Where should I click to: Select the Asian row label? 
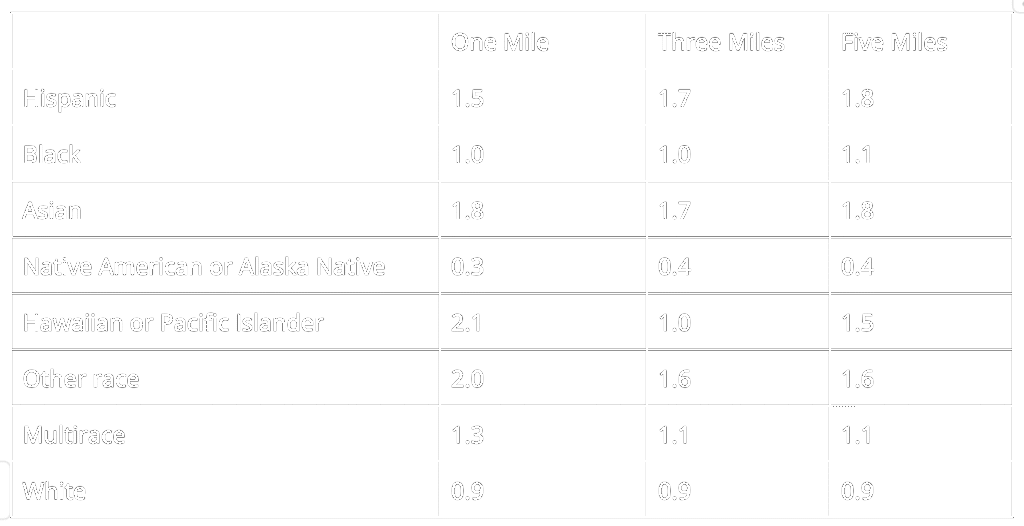coord(52,210)
